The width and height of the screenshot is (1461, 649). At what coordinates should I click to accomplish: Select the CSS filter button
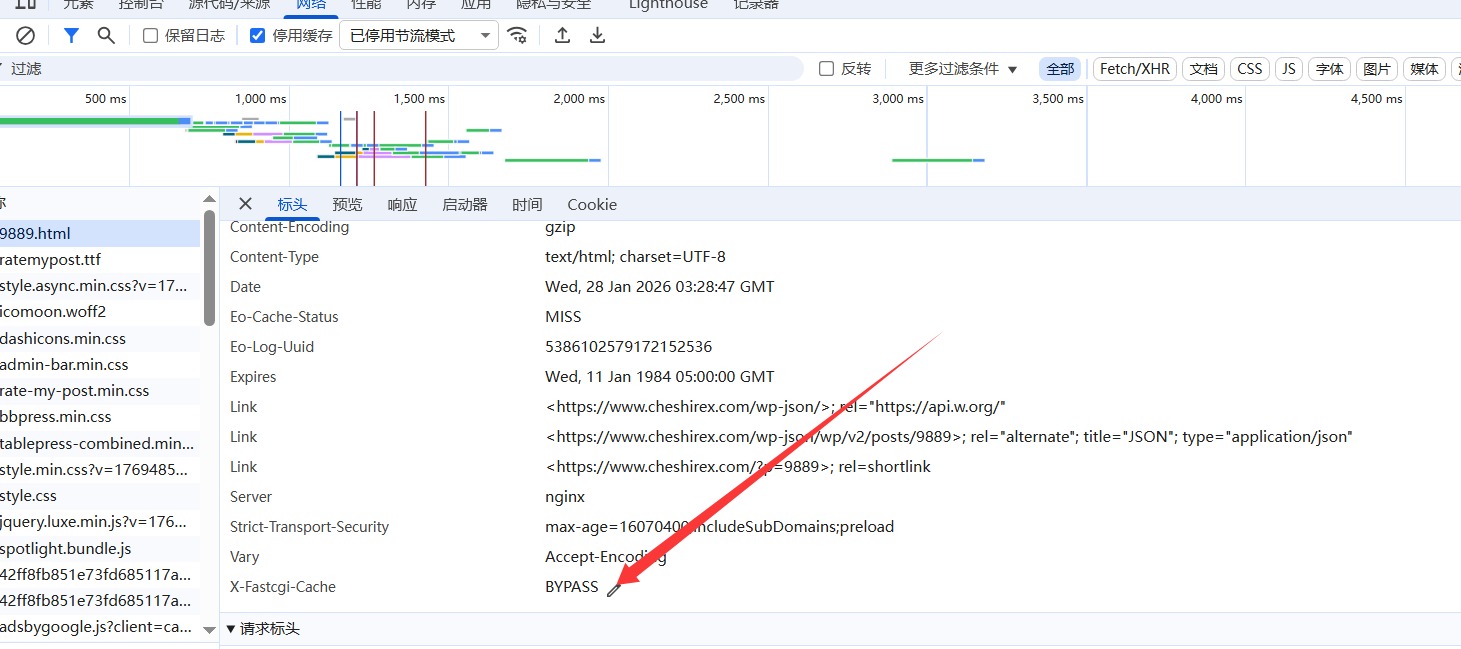pos(1250,69)
